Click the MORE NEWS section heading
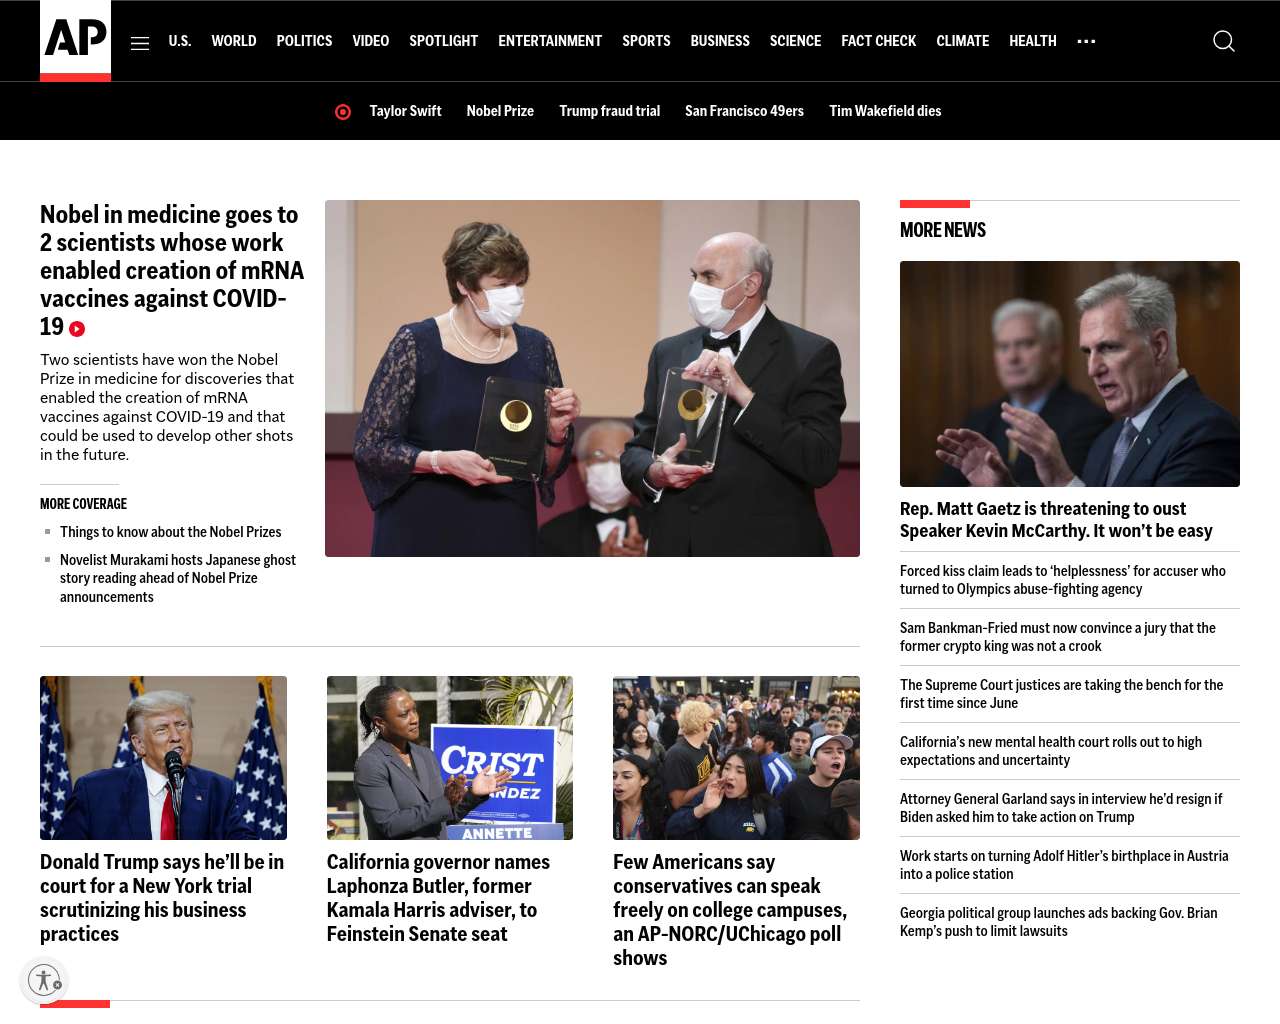The image size is (1280, 1024). 943,230
